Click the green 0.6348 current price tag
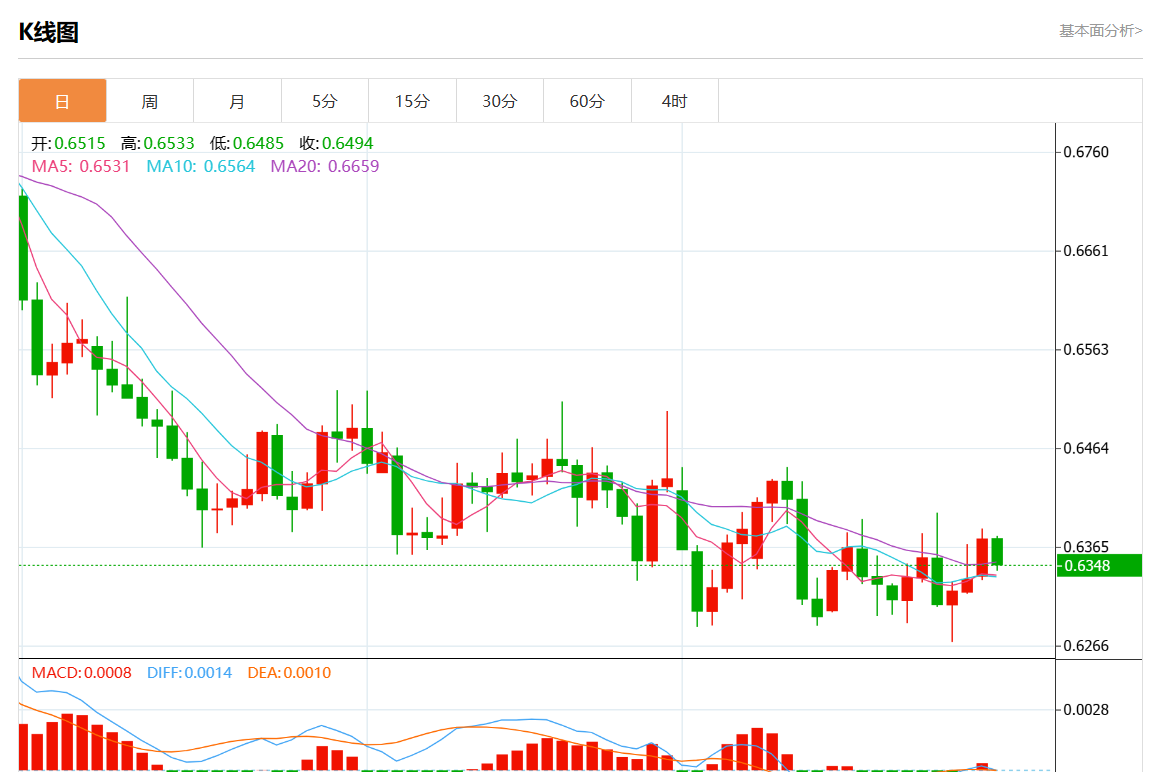This screenshot has height=772, width=1157. pos(1099,565)
